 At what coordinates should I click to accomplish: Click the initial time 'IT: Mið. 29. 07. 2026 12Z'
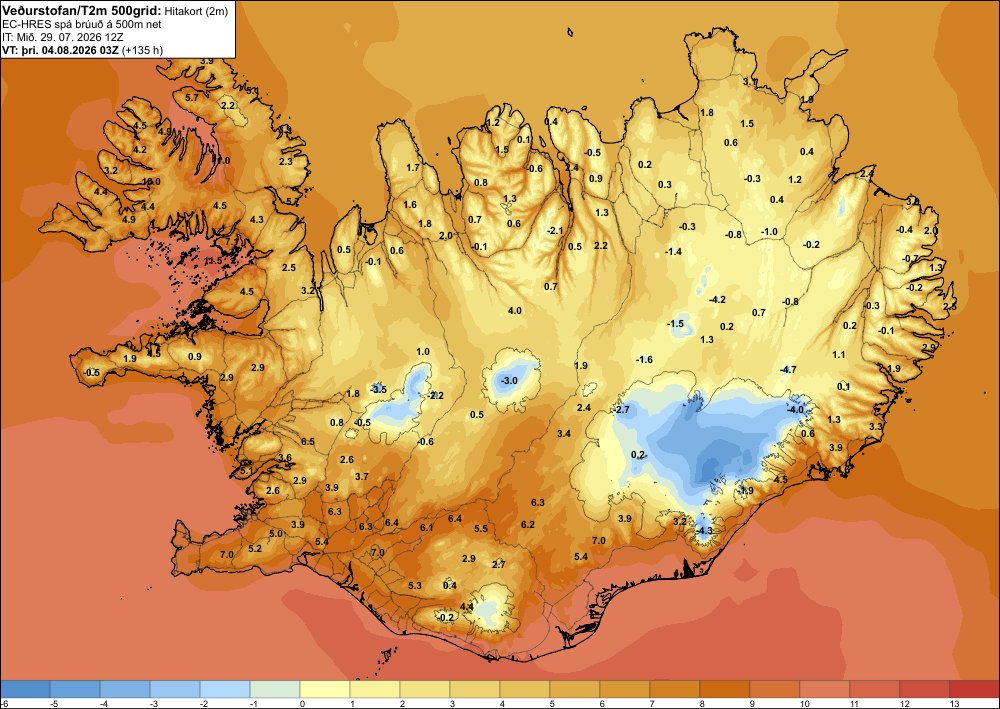coord(62,37)
